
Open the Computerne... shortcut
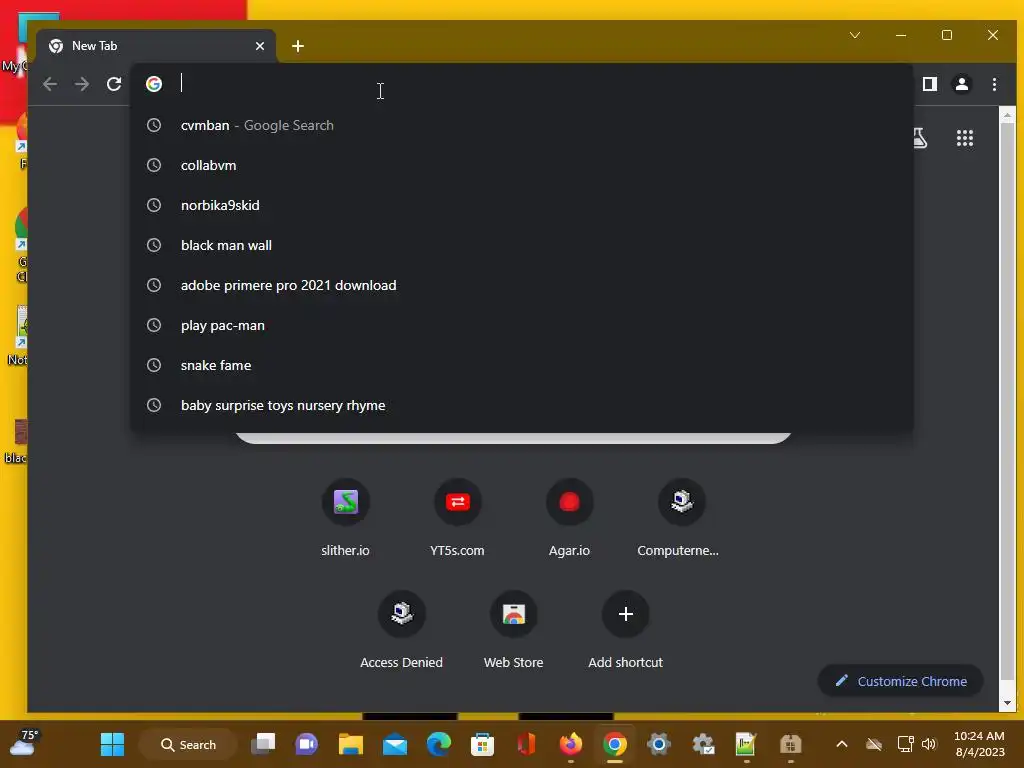[681, 516]
